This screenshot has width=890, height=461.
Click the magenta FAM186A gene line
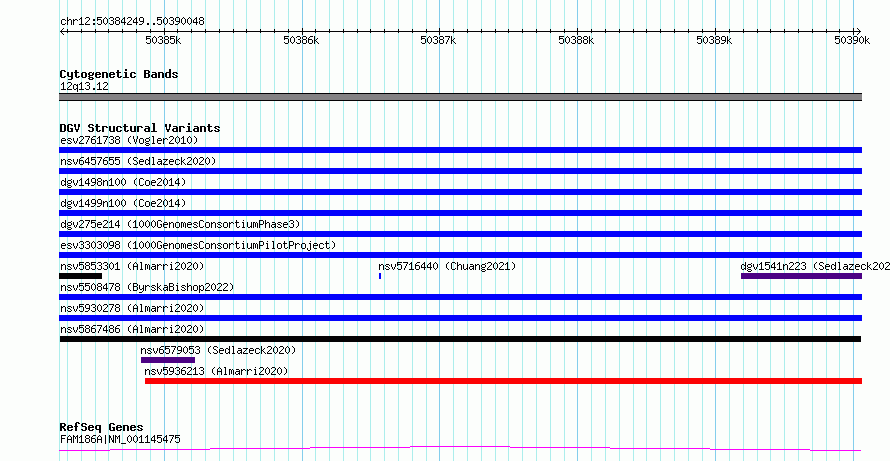pos(460,449)
